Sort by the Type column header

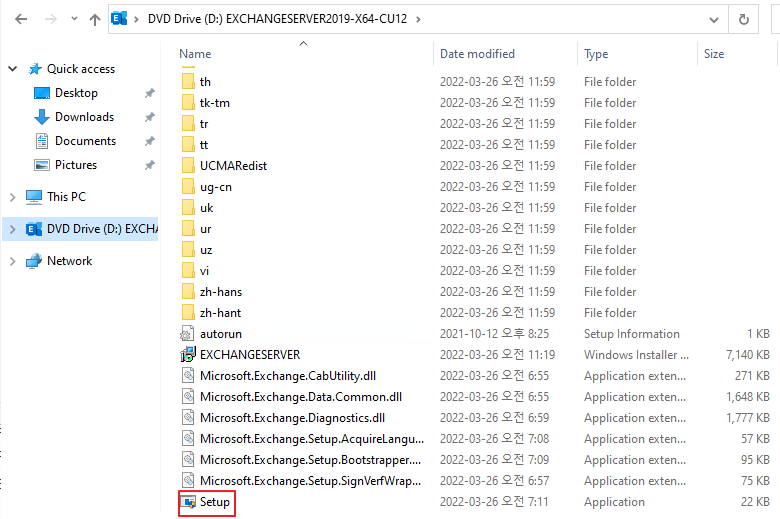point(596,54)
